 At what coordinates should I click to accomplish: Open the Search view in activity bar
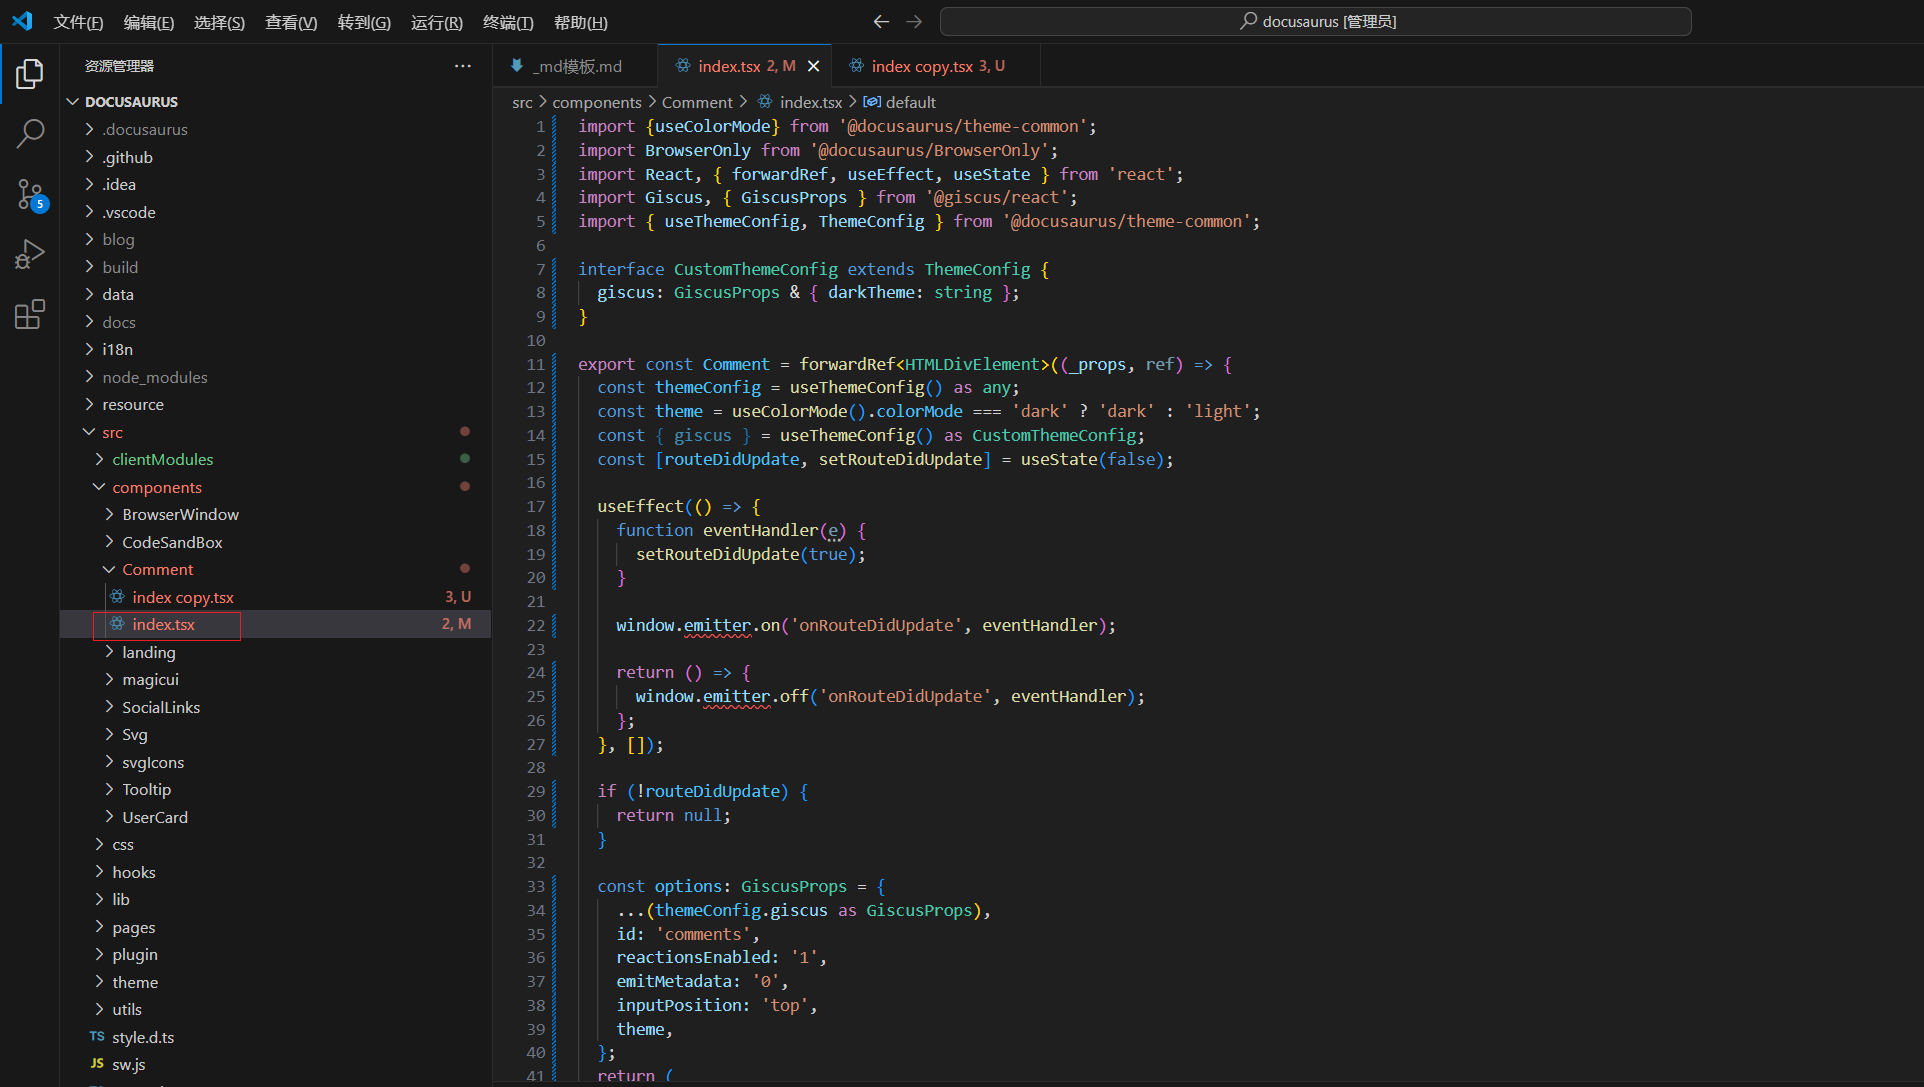click(x=30, y=134)
